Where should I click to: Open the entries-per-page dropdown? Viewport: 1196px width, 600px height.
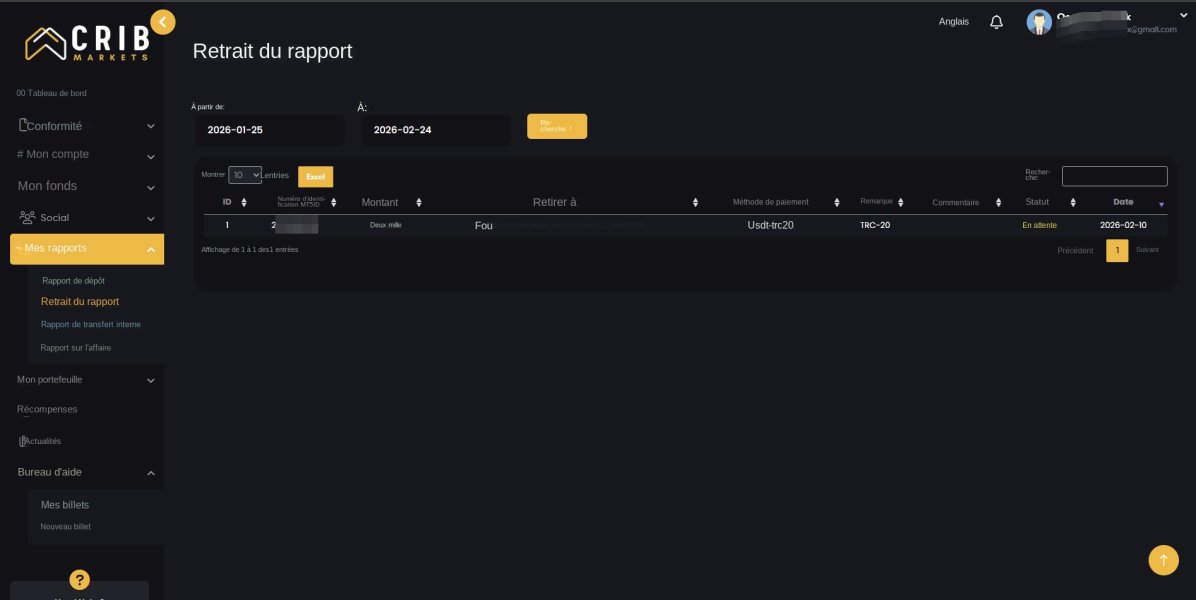245,175
